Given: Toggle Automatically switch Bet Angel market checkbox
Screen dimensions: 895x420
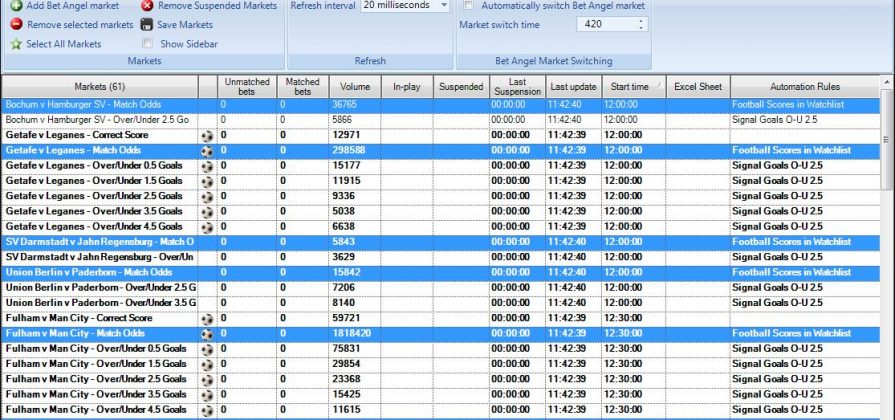Looking at the screenshot, I should click(470, 6).
